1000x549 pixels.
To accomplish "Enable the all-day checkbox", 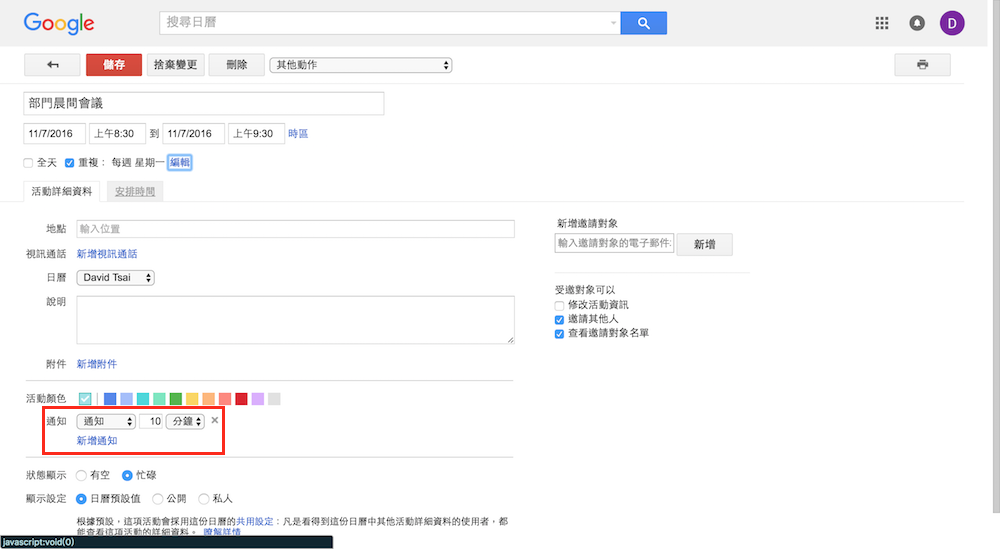I will pyautogui.click(x=29, y=162).
